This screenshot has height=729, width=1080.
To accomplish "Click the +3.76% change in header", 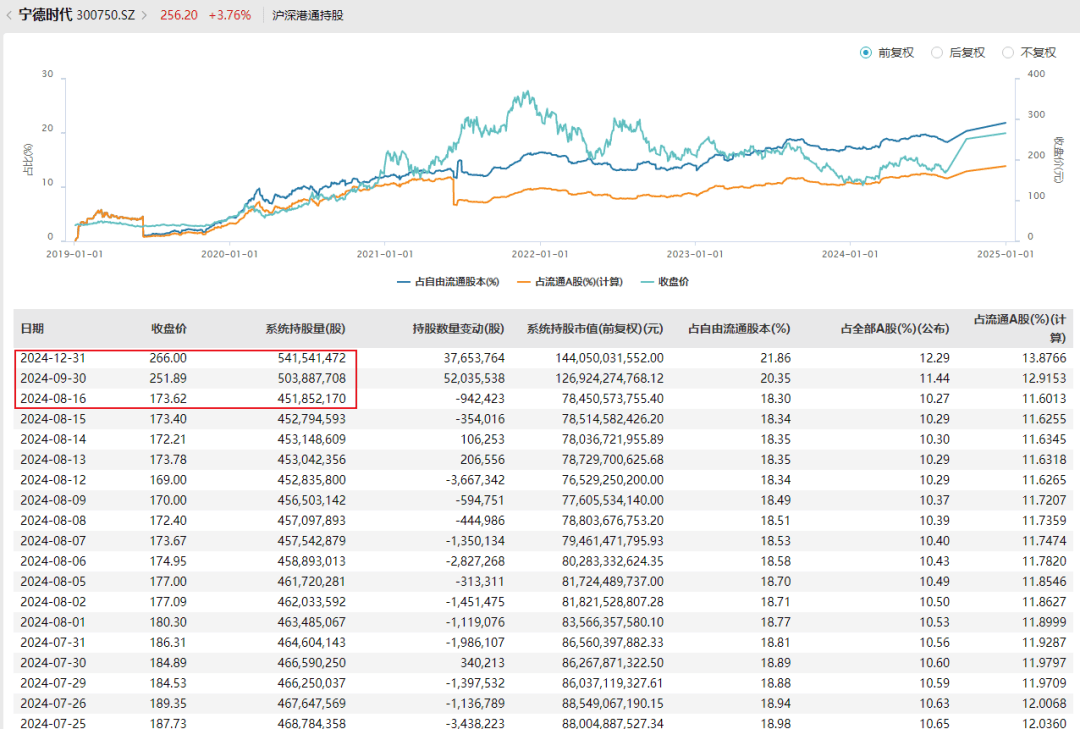I will pos(230,15).
